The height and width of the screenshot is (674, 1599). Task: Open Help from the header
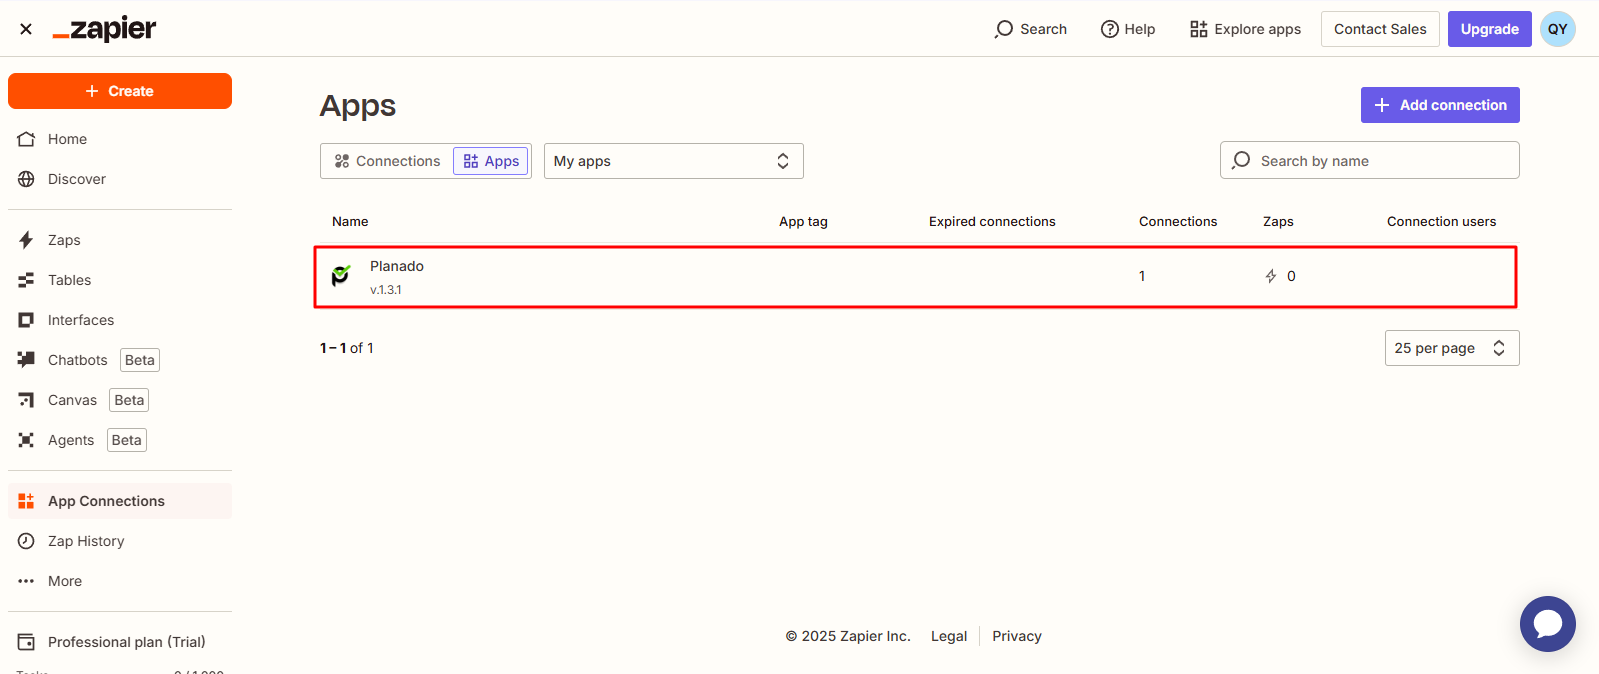(x=1128, y=29)
